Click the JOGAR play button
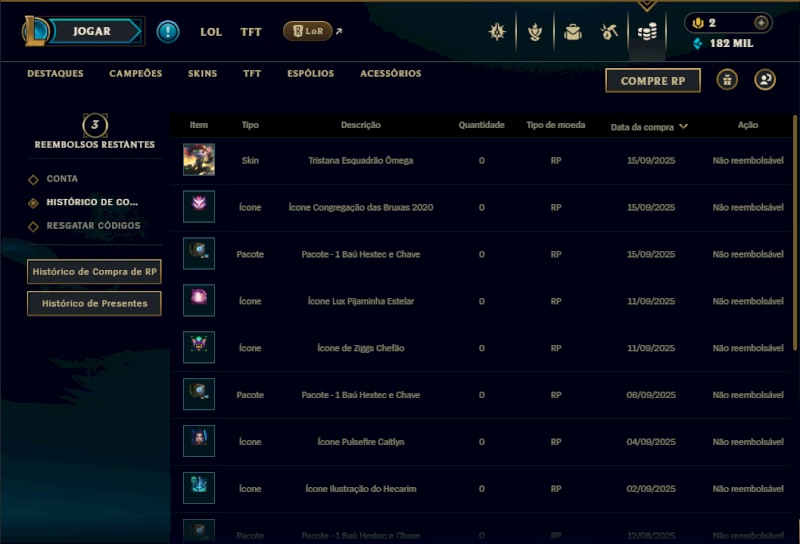 click(95, 31)
